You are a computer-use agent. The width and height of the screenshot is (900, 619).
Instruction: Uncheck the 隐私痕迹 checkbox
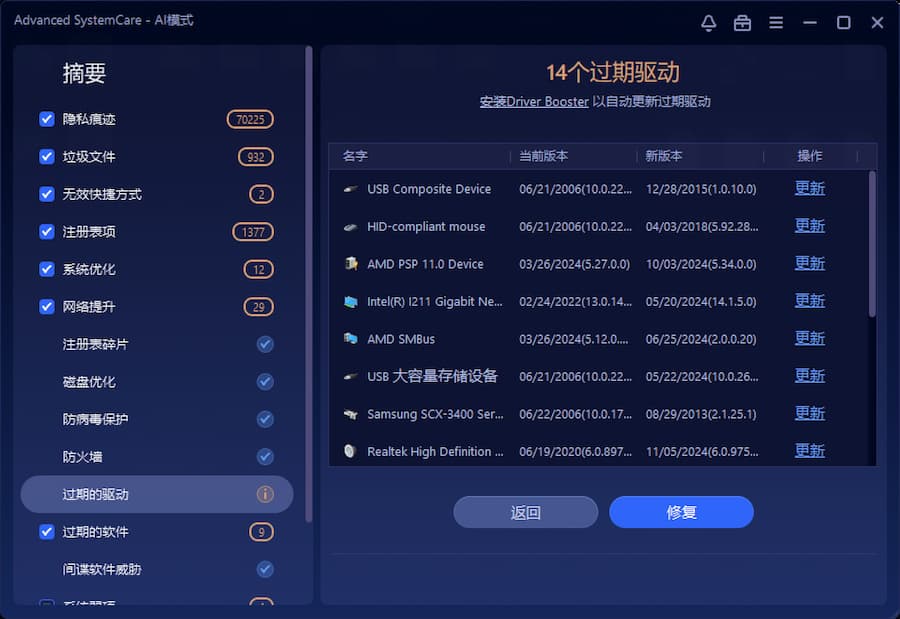pyautogui.click(x=46, y=119)
